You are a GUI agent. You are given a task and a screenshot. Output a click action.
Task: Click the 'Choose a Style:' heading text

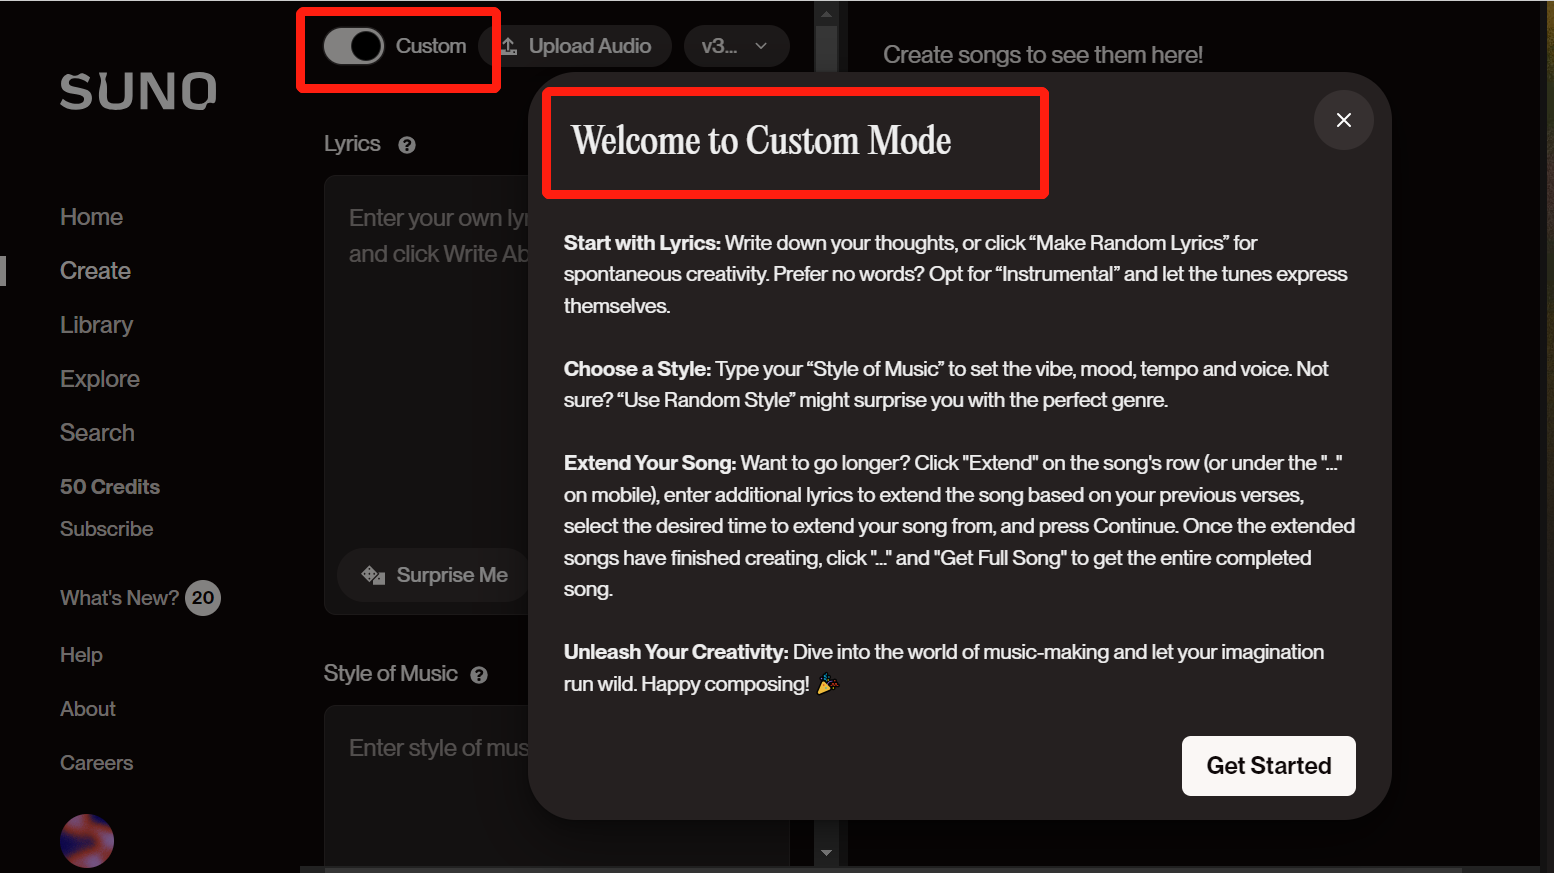click(637, 369)
